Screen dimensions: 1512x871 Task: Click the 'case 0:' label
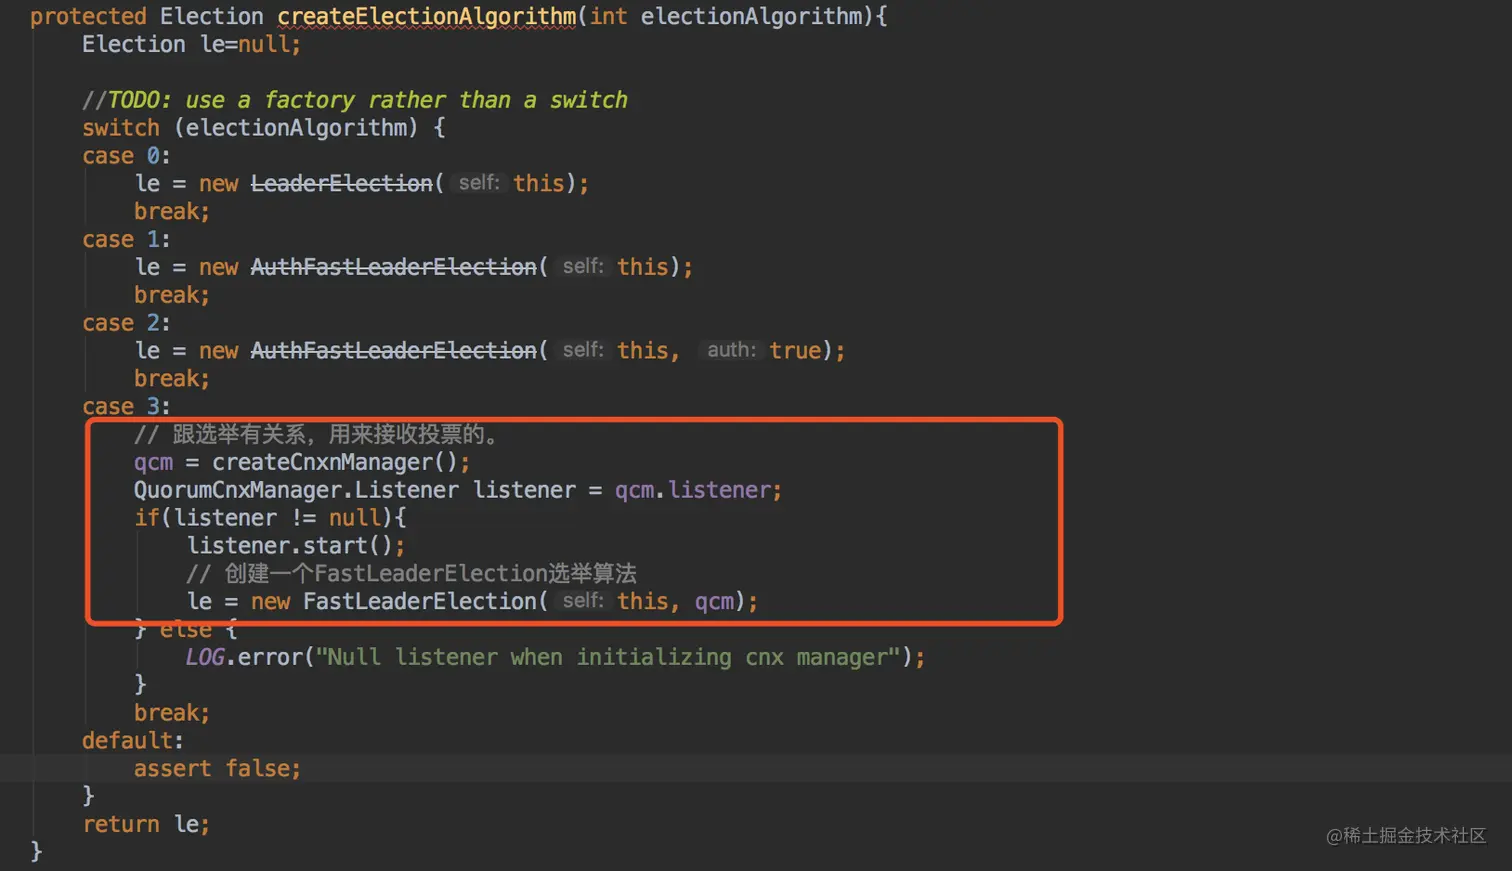(126, 156)
